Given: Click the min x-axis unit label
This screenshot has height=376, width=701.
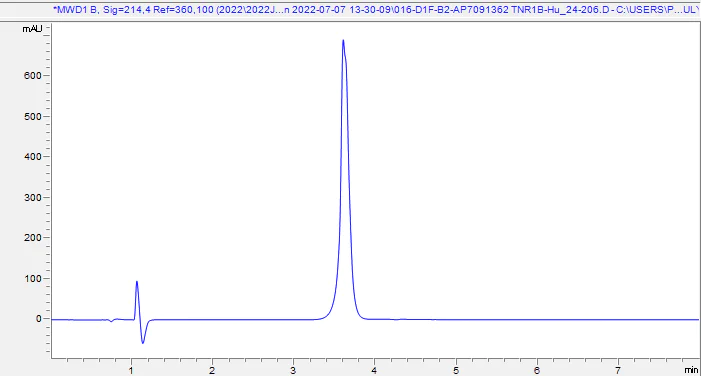Looking at the screenshot, I should (x=691, y=370).
